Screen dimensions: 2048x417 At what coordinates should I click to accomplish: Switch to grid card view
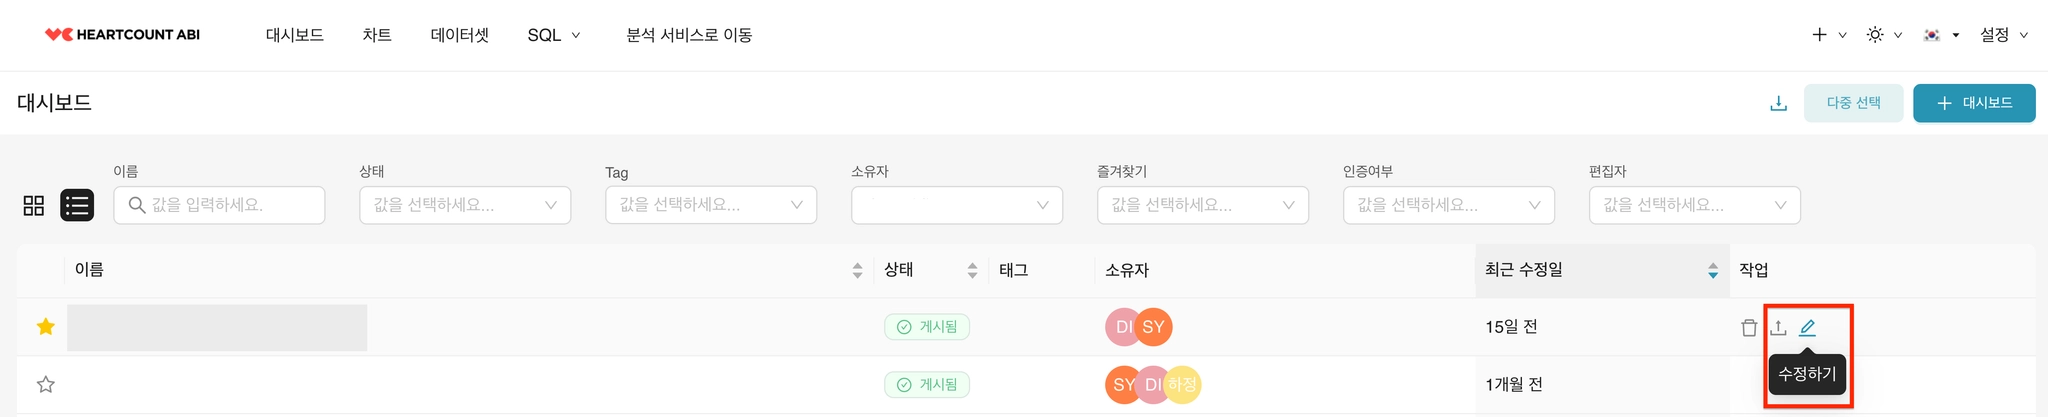pos(34,206)
